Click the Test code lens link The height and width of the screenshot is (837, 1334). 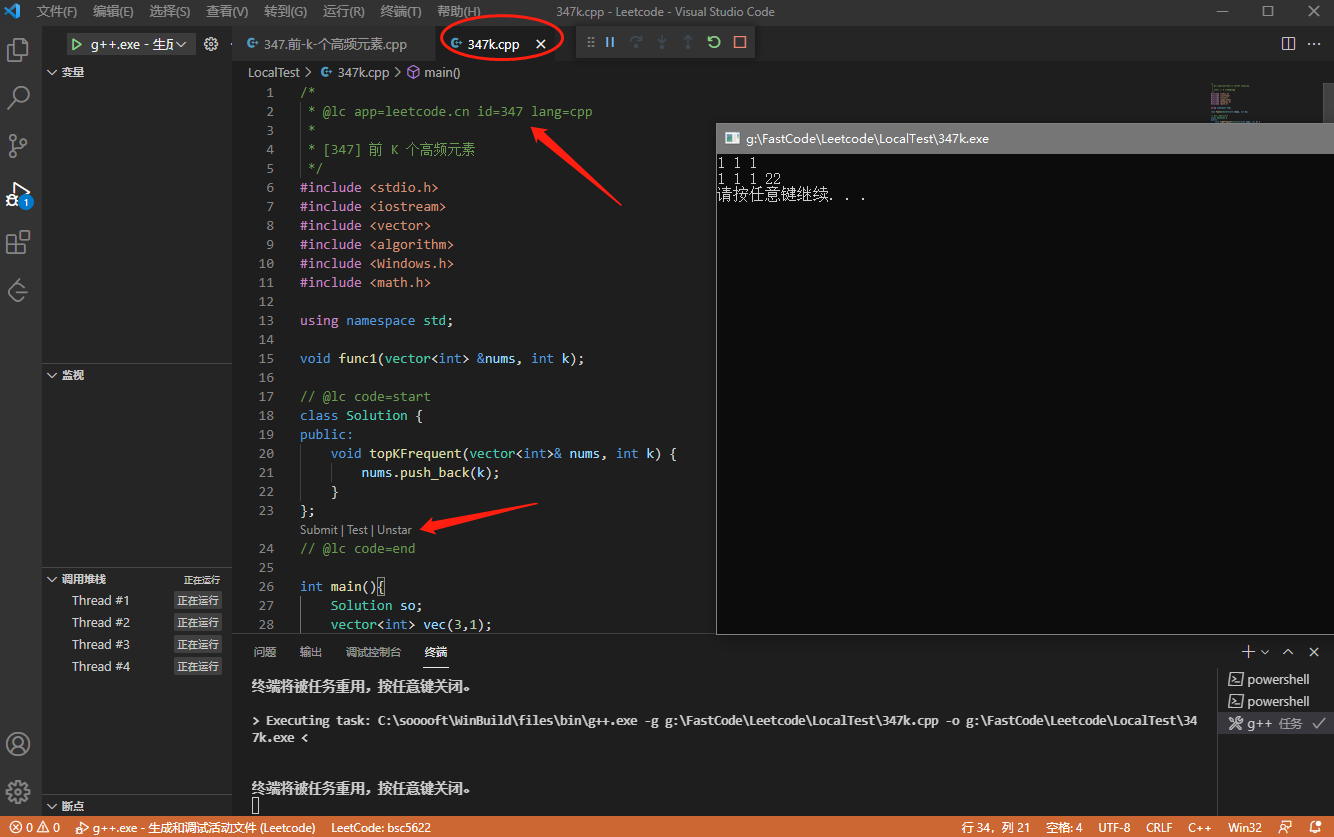357,530
